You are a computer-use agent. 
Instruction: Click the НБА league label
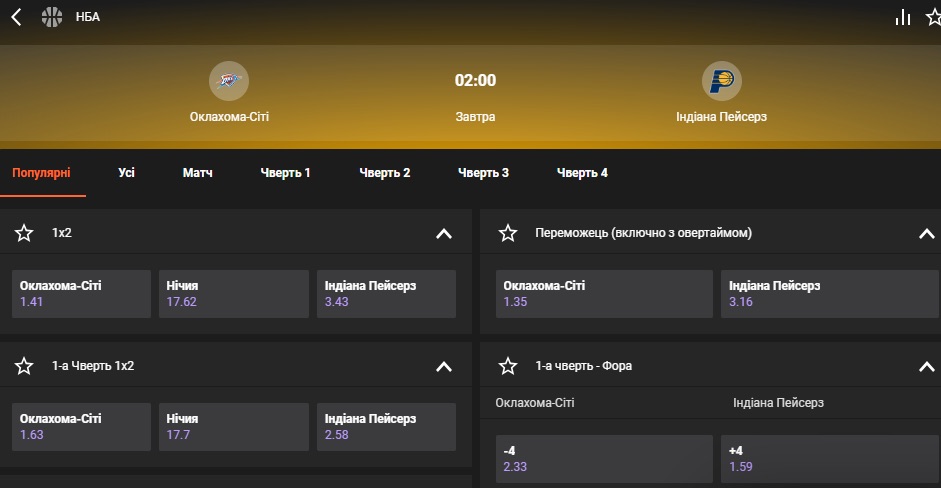click(88, 17)
